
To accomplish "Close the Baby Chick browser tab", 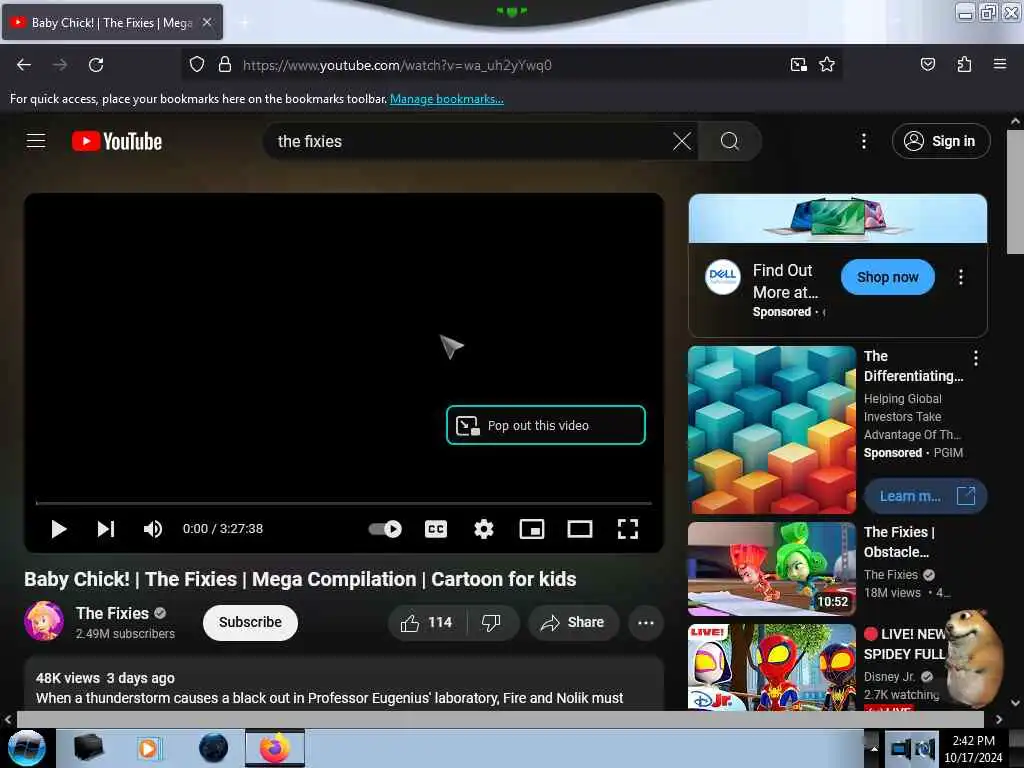I will coord(207,22).
